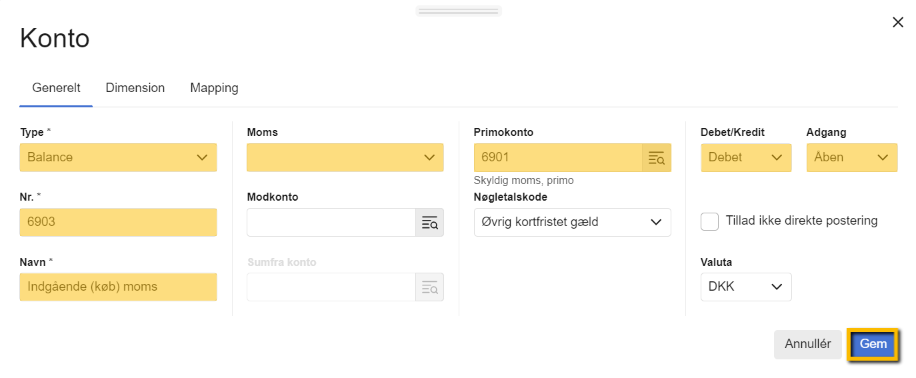Switch to the Dimension tab

[135, 88]
